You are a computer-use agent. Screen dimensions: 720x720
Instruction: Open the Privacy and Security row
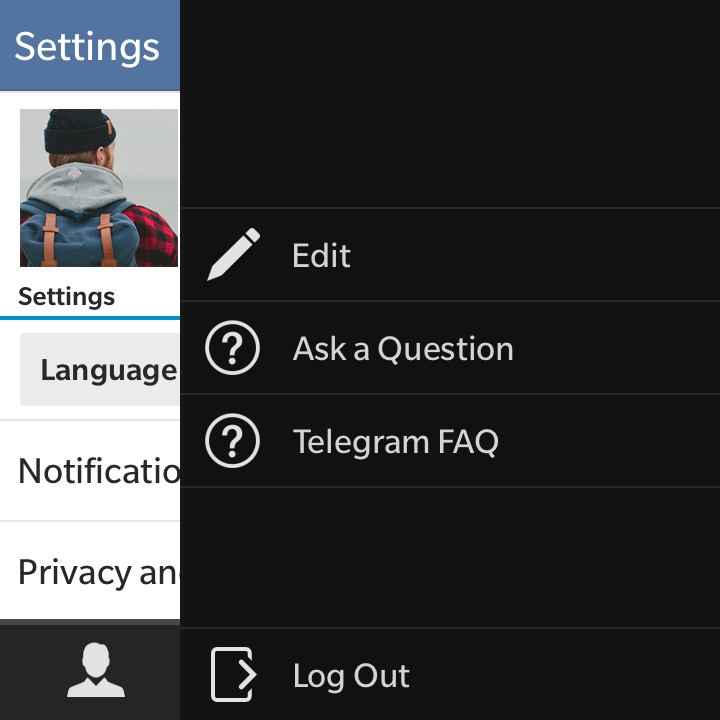tap(96, 572)
